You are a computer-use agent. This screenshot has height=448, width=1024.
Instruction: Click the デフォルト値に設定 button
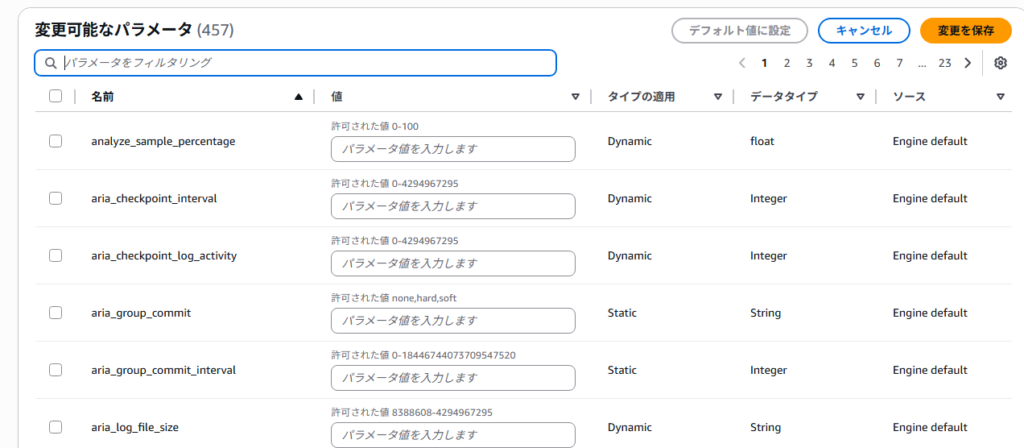(x=740, y=30)
